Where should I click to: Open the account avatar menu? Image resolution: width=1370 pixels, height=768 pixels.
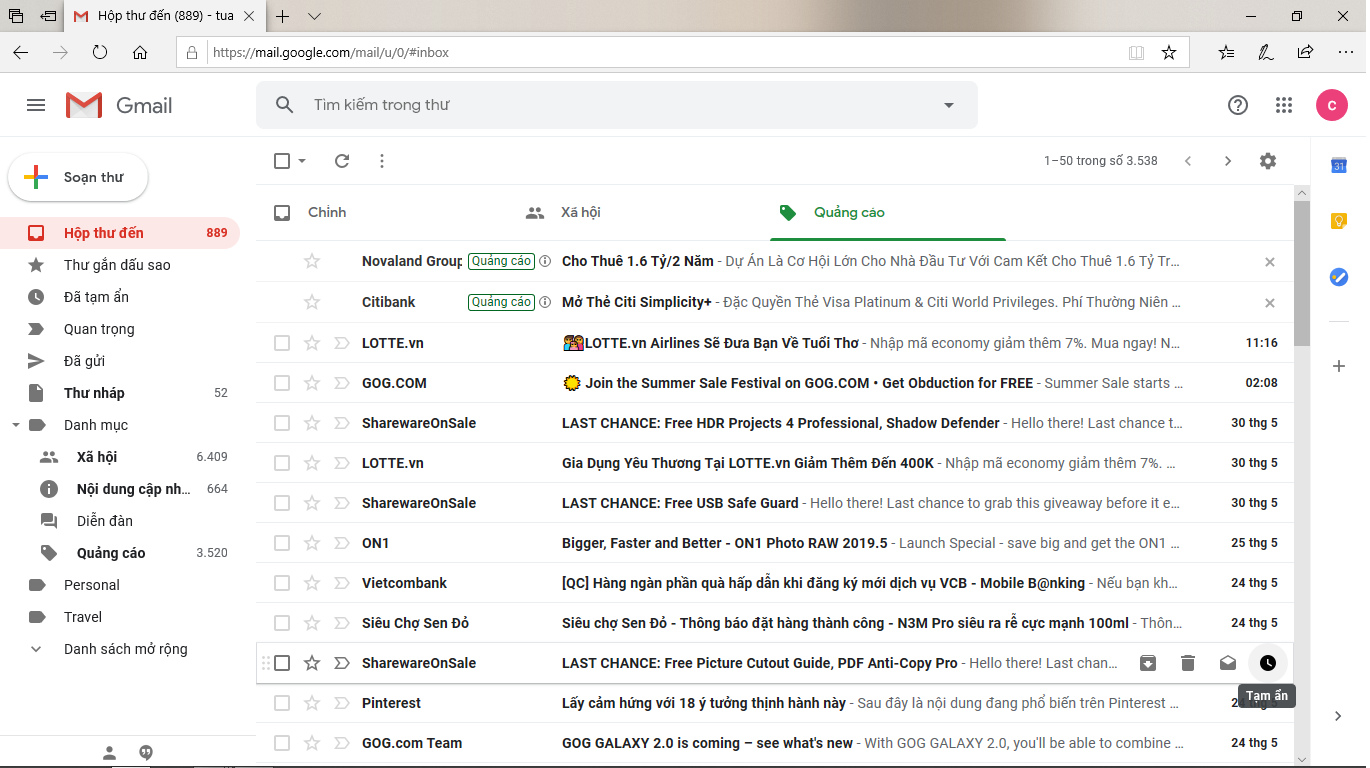[1332, 105]
